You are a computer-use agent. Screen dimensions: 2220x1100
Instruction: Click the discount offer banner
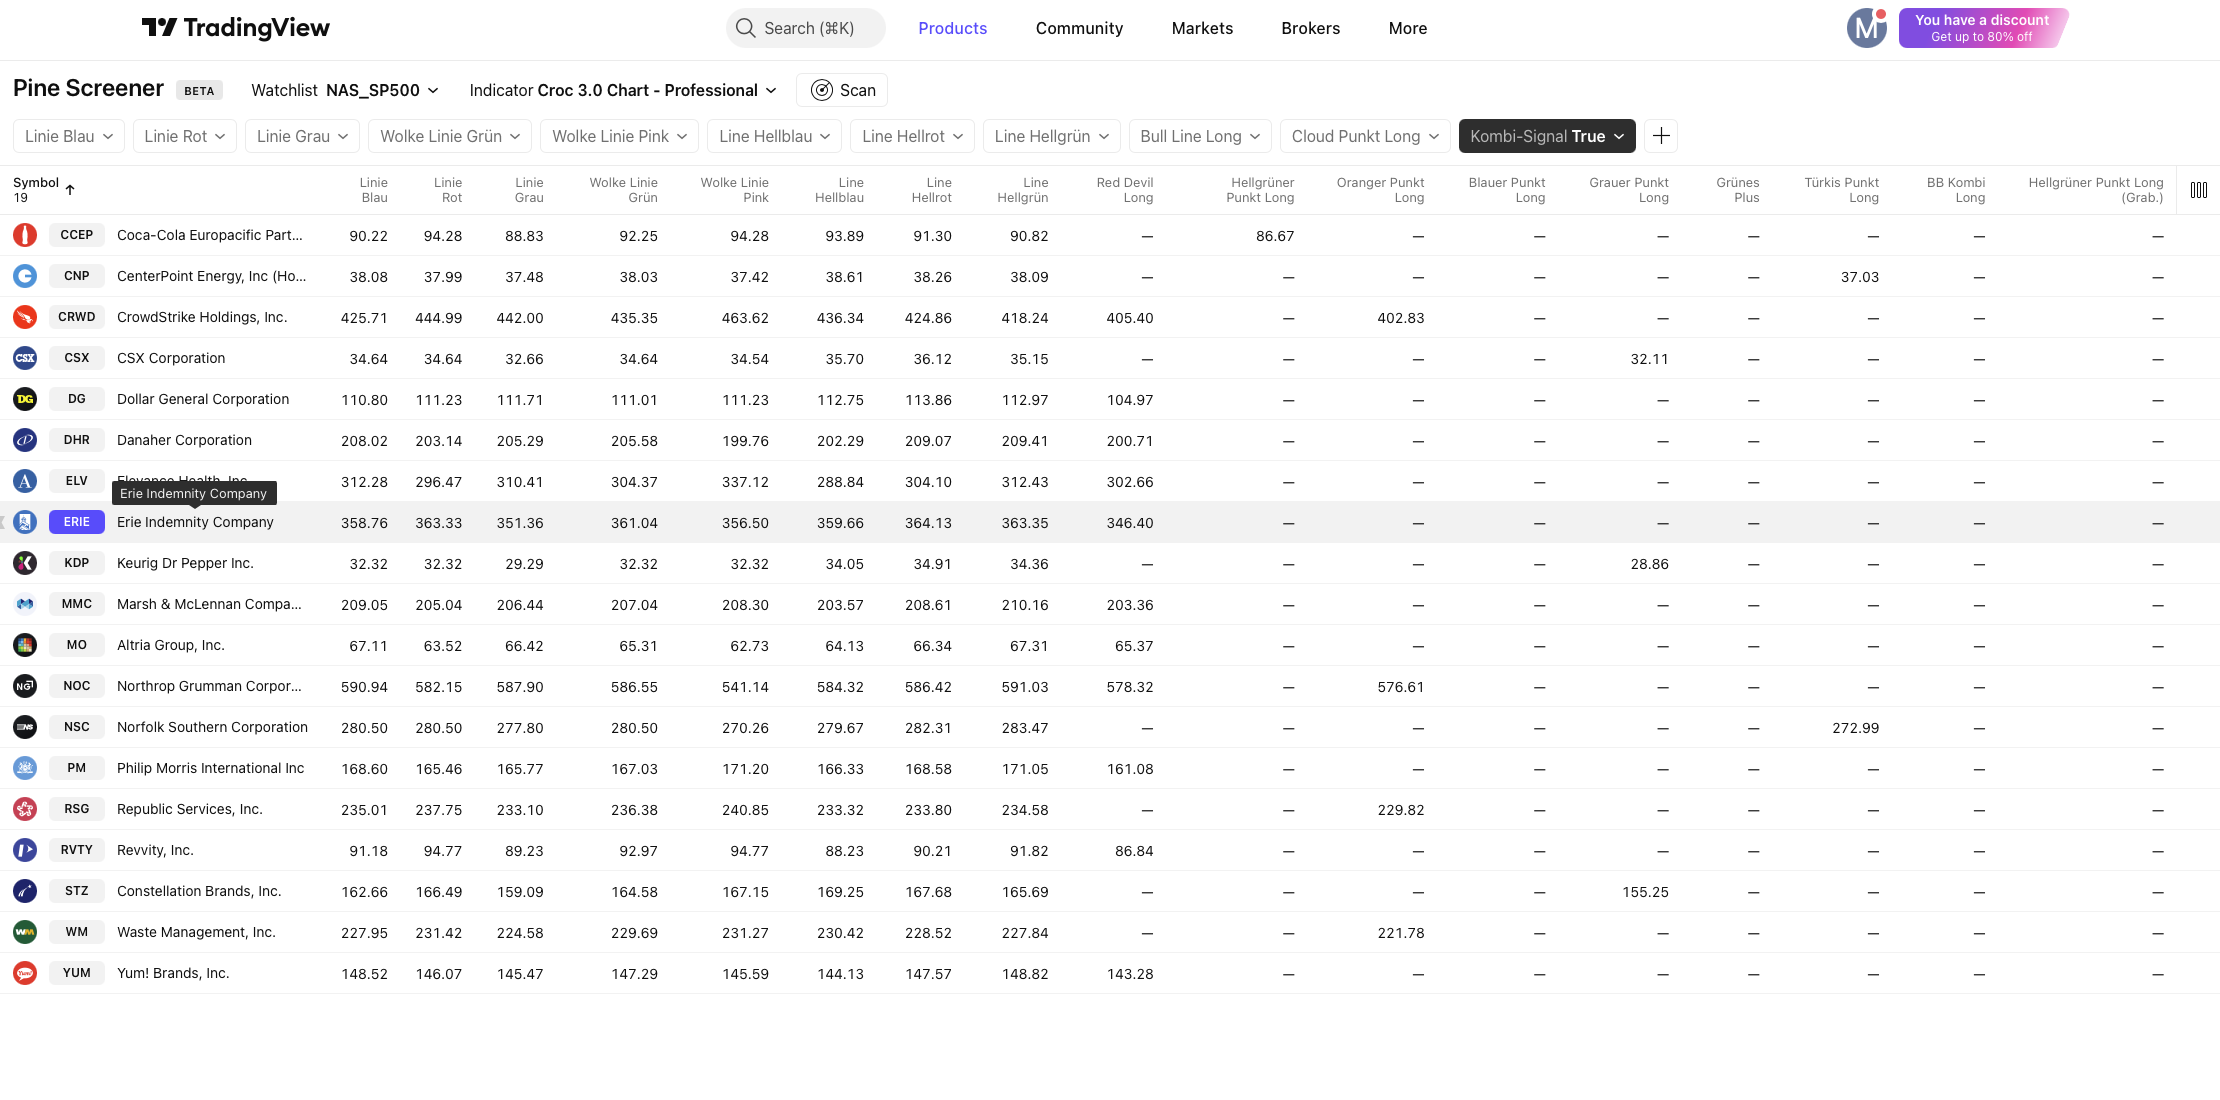1981,28
